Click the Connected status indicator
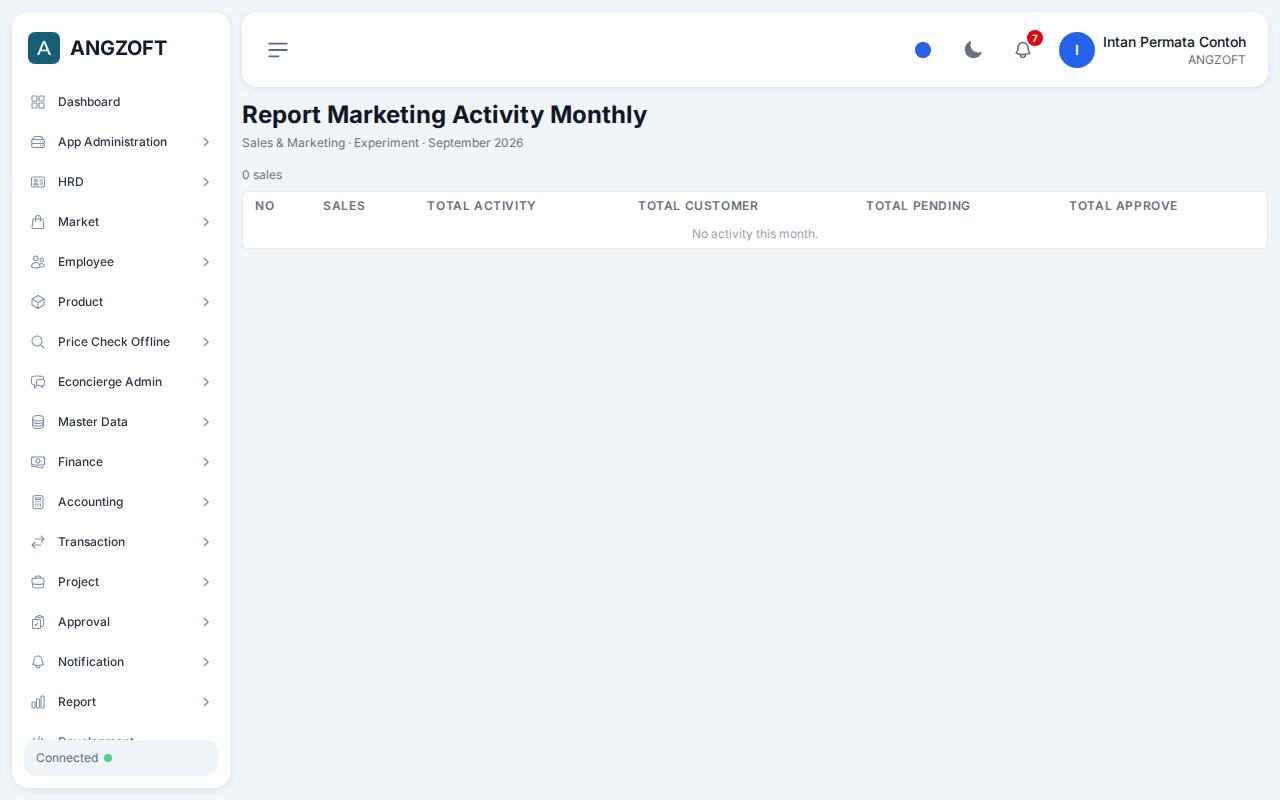Viewport: 1280px width, 800px height. pos(121,758)
